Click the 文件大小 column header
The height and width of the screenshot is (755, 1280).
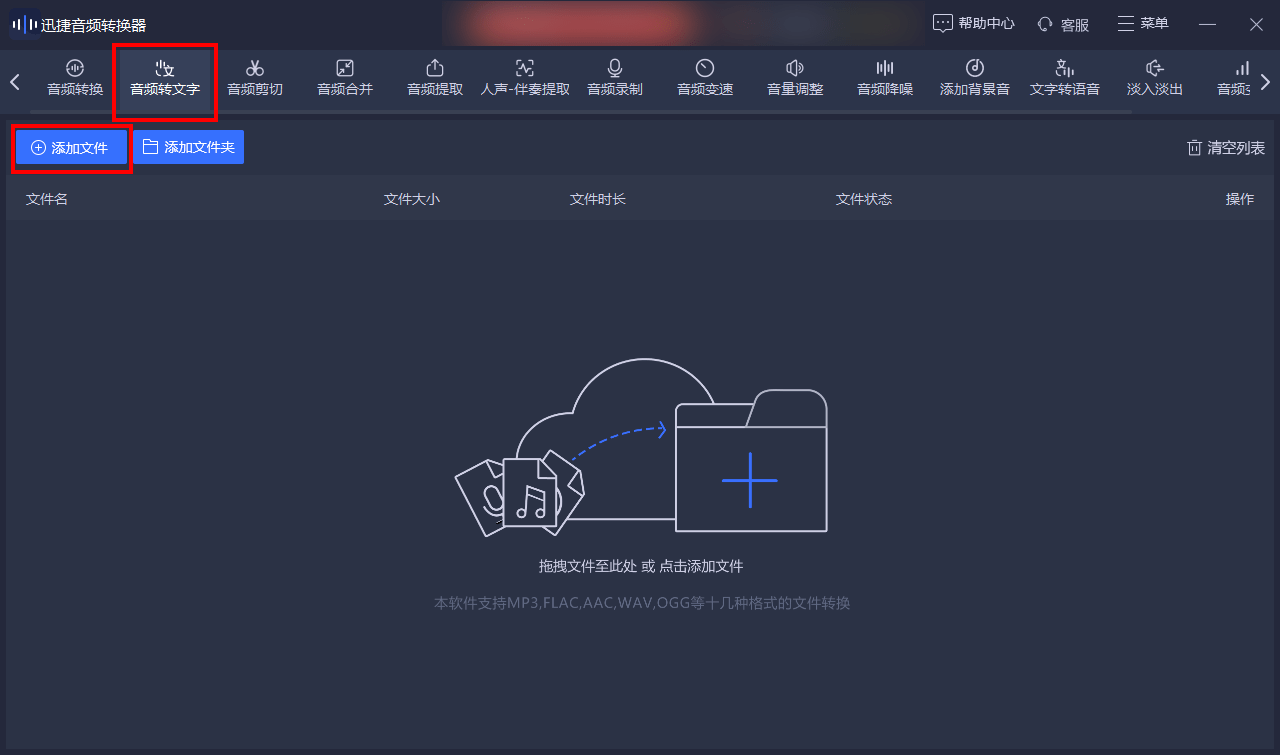pyautogui.click(x=412, y=199)
